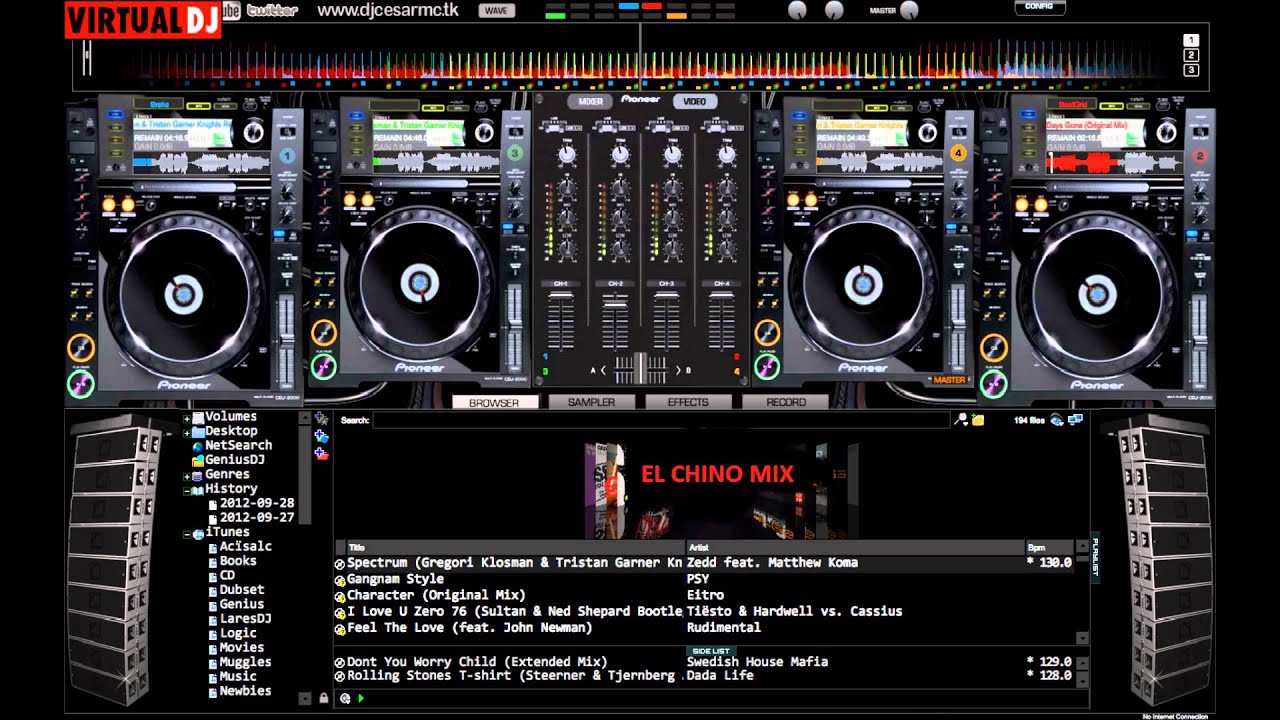Screen dimensions: 1280x720
Task: Switch to the RECORD tab
Action: (786, 402)
